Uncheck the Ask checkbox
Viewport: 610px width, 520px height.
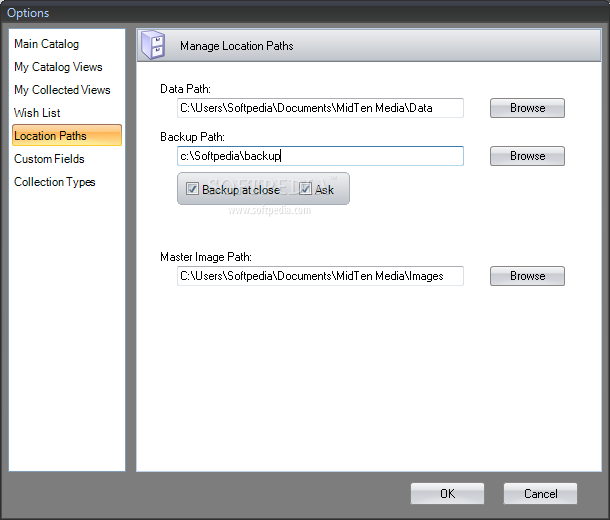305,189
